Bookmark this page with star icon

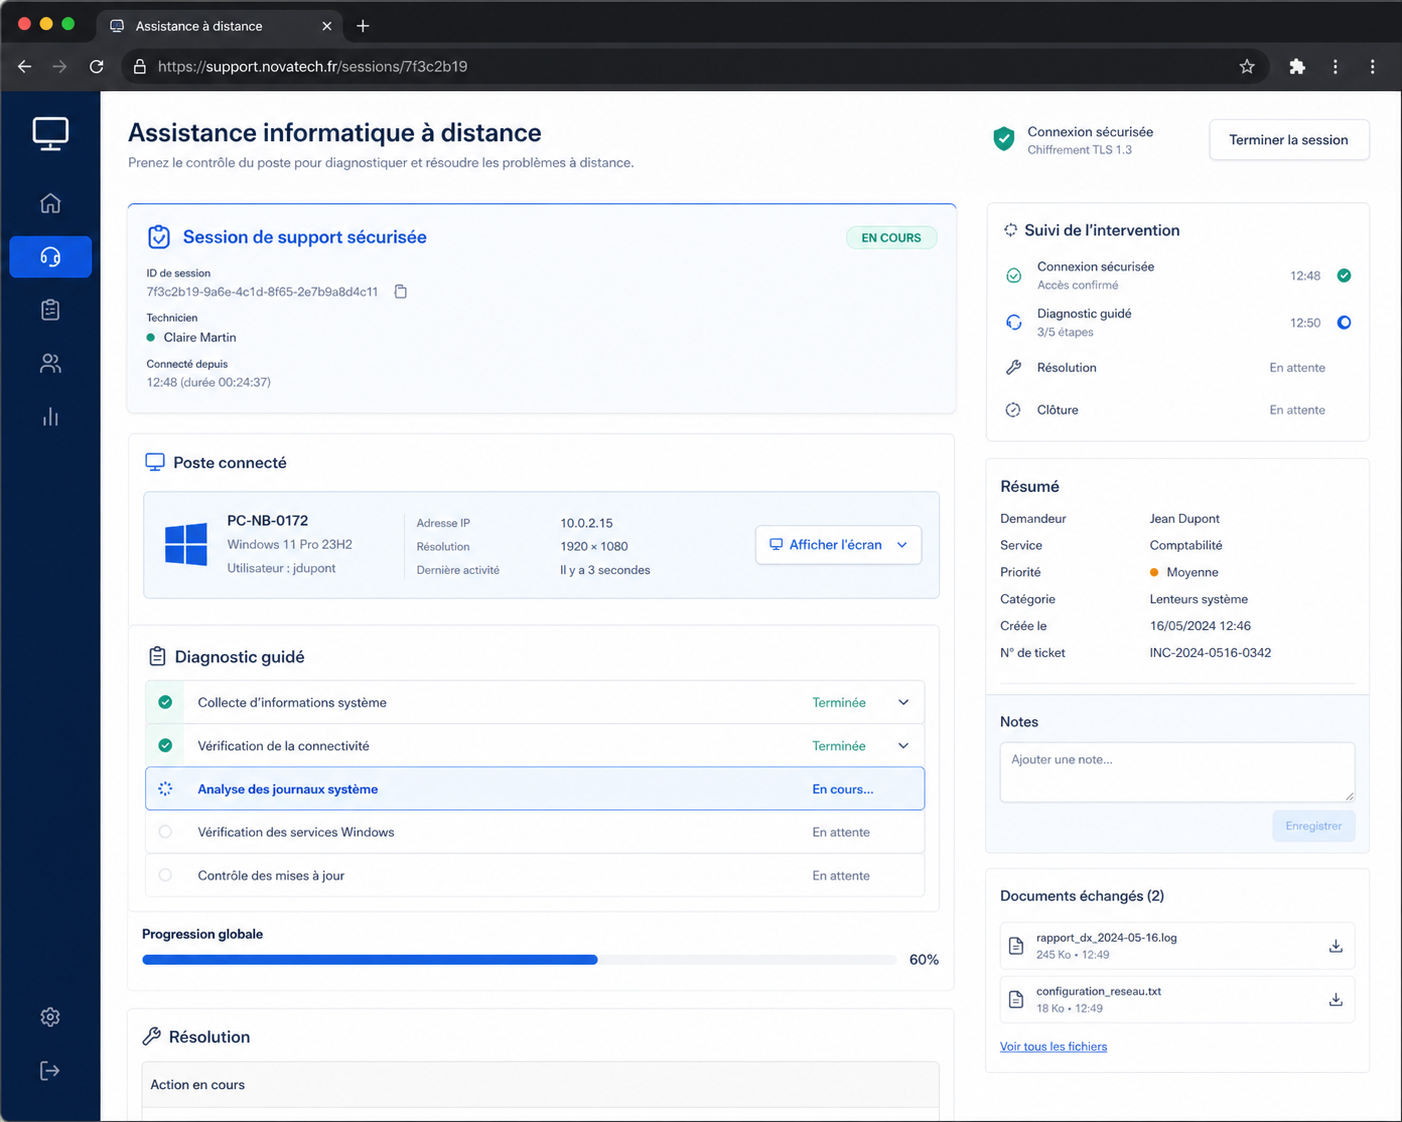[1247, 67]
